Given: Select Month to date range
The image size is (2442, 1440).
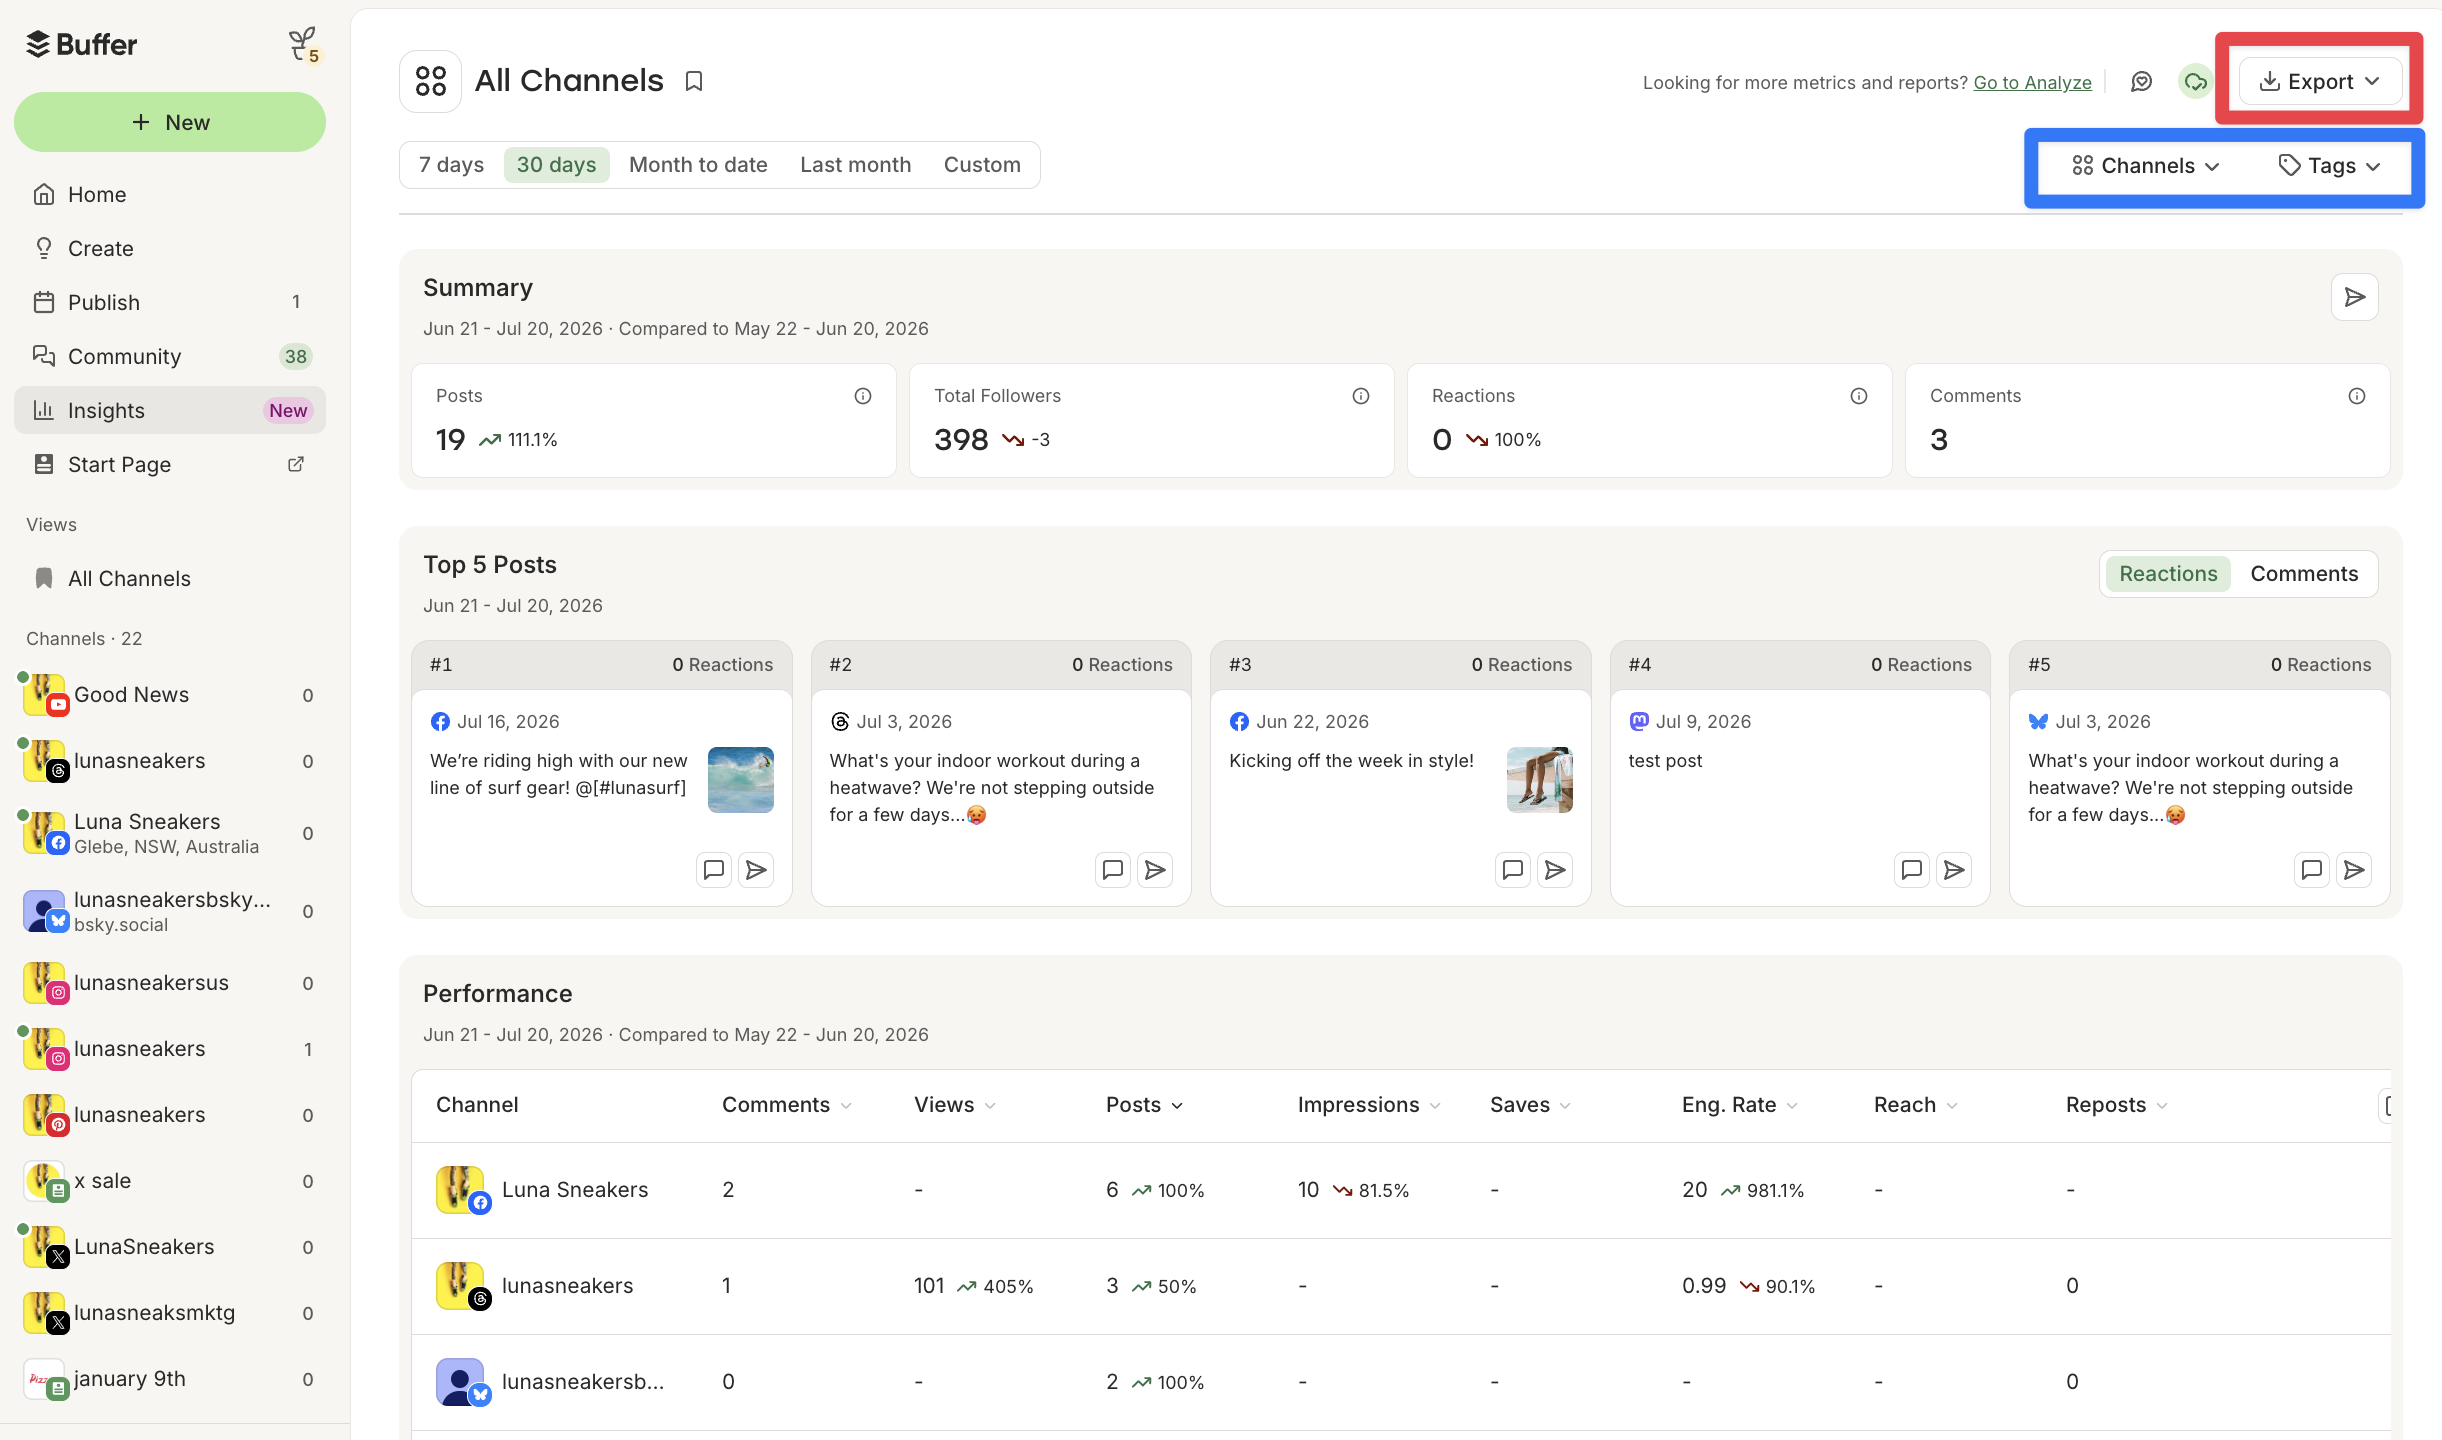Looking at the screenshot, I should coord(698,165).
